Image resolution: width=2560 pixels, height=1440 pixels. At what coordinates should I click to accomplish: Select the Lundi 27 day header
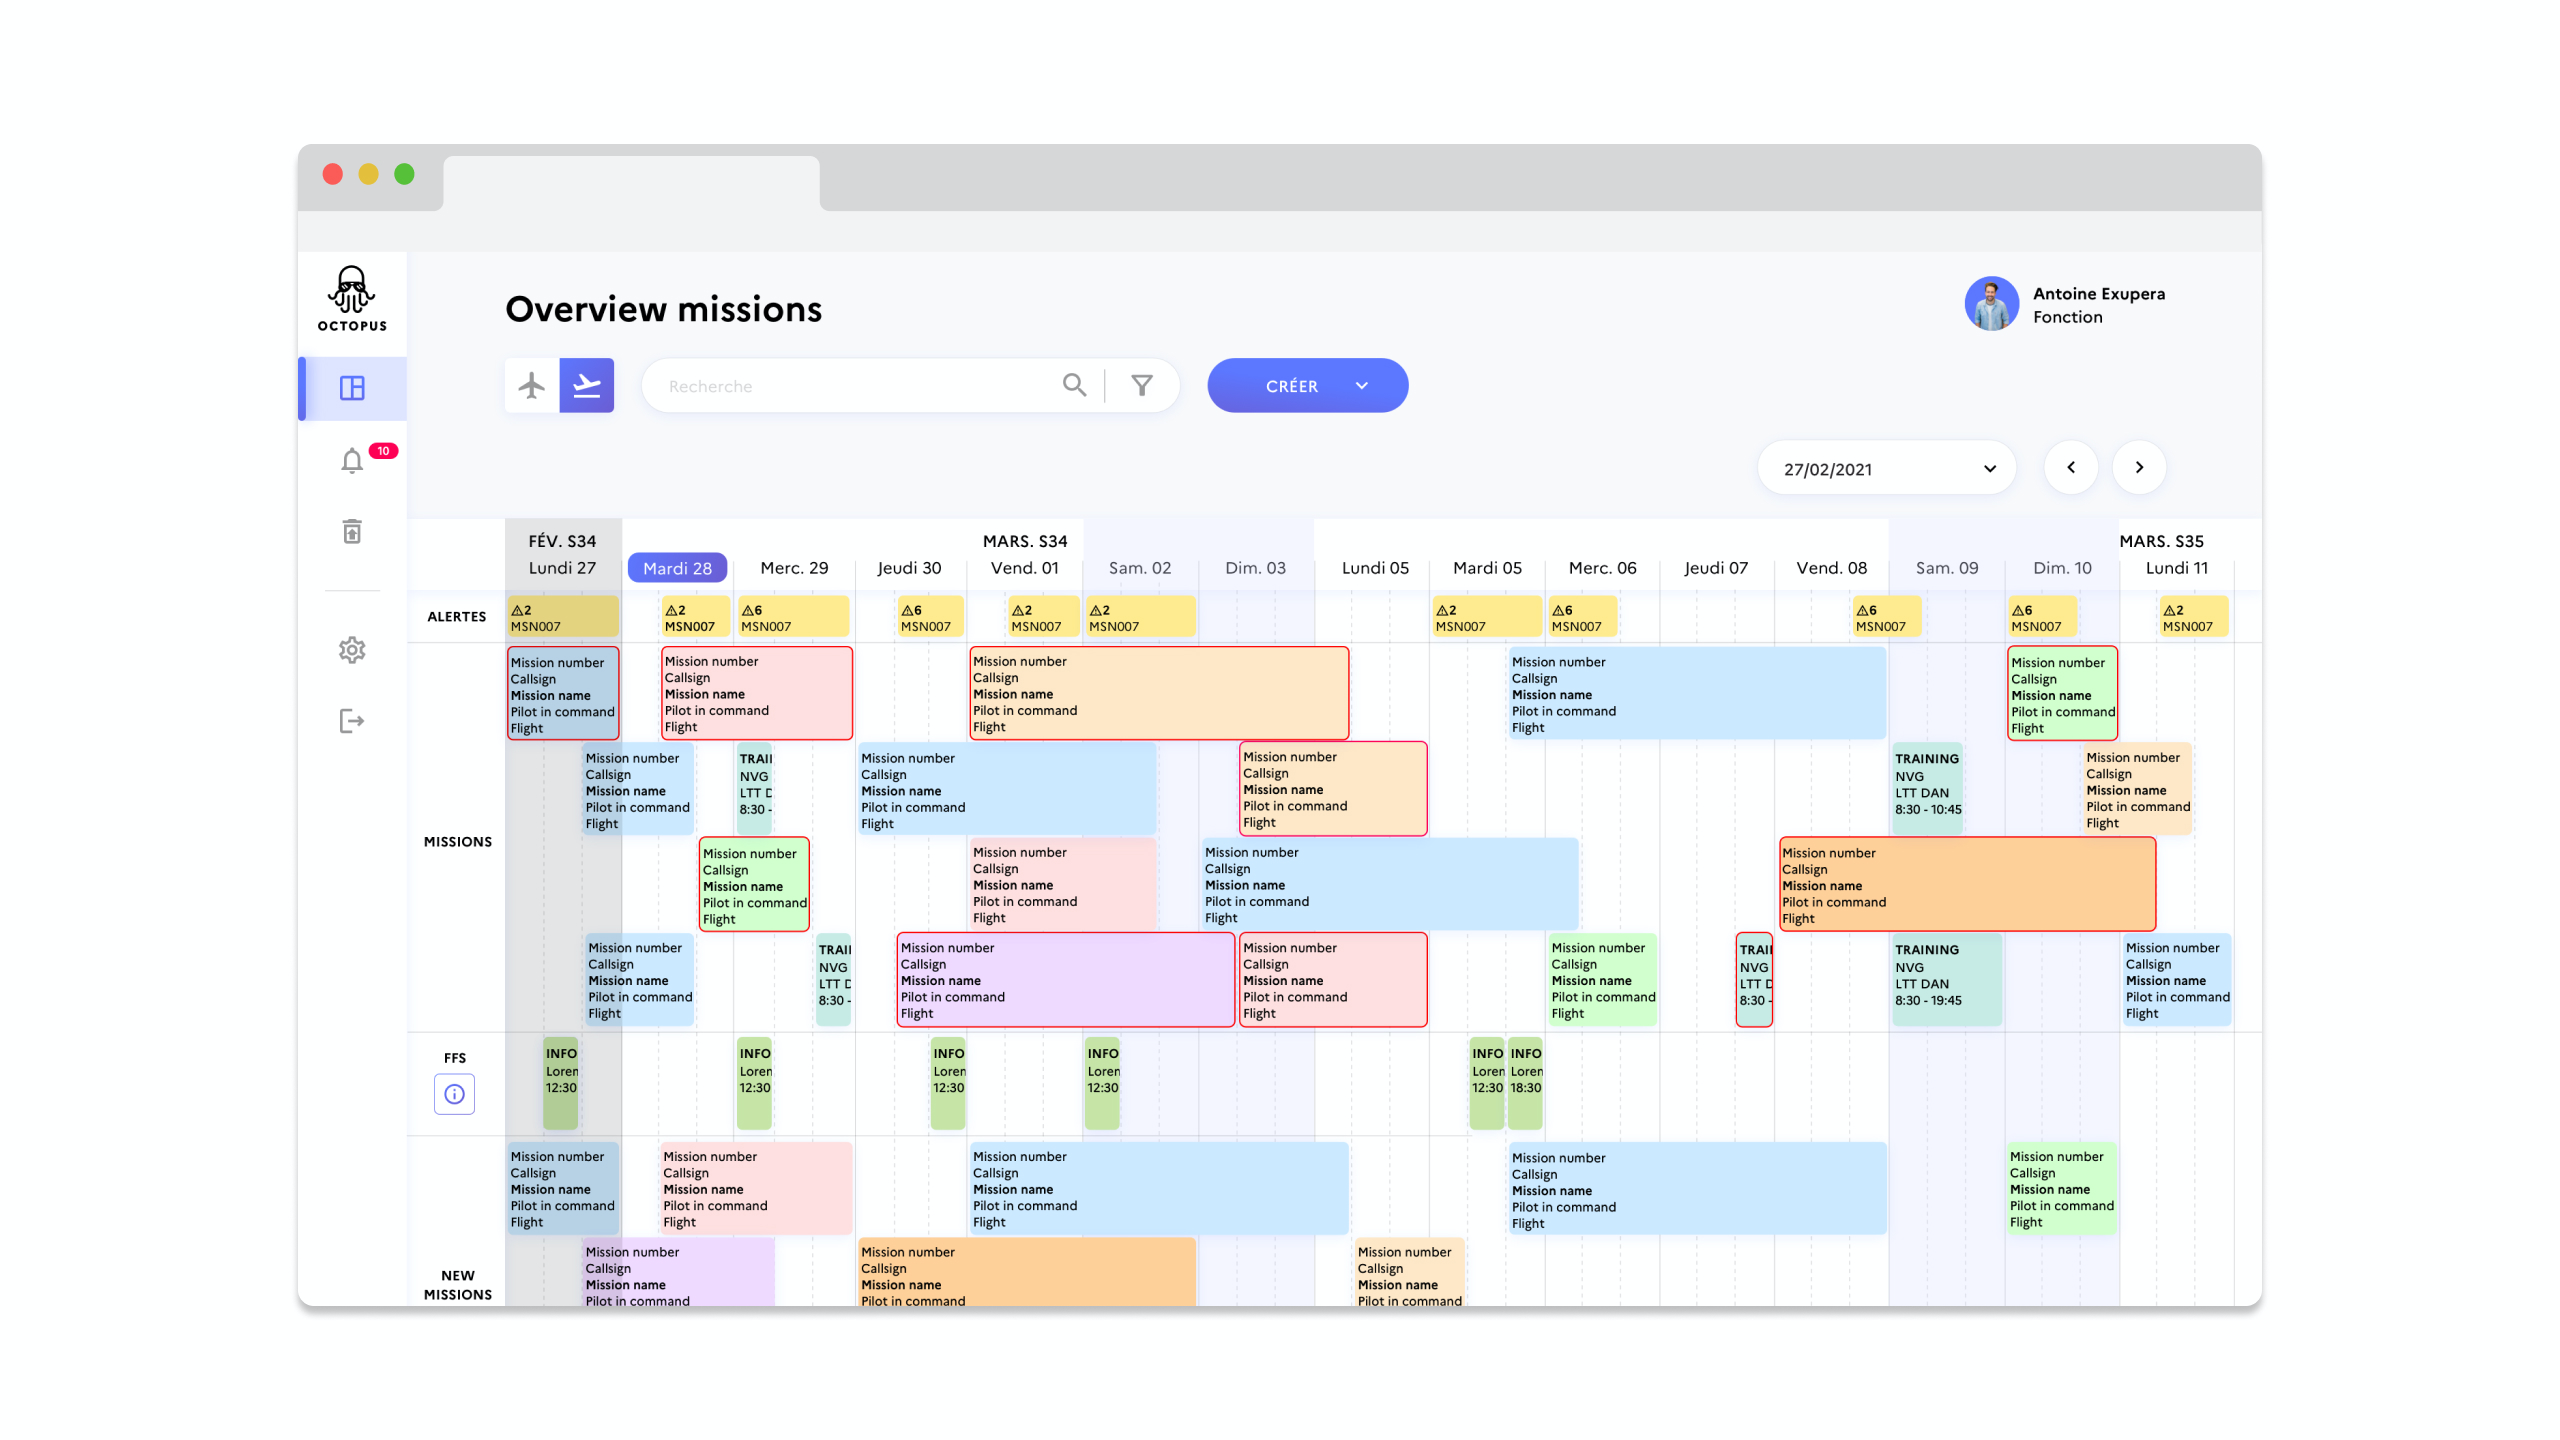(x=562, y=568)
